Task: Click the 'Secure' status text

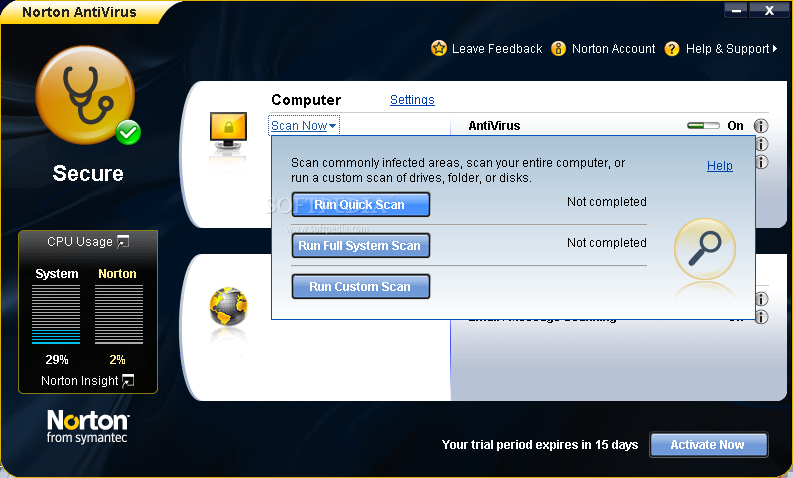Action: pos(88,173)
